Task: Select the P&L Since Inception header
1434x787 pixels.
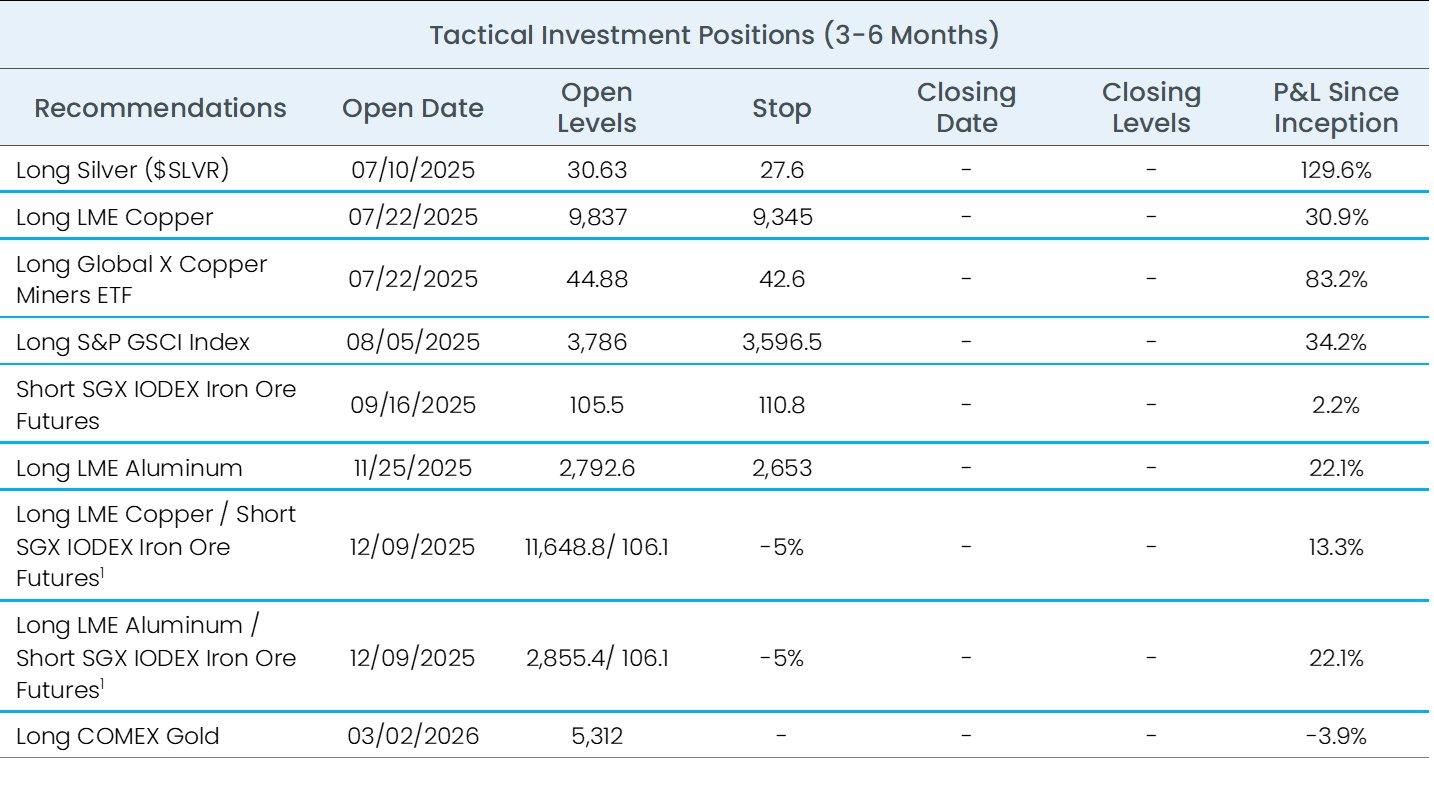Action: [1335, 108]
